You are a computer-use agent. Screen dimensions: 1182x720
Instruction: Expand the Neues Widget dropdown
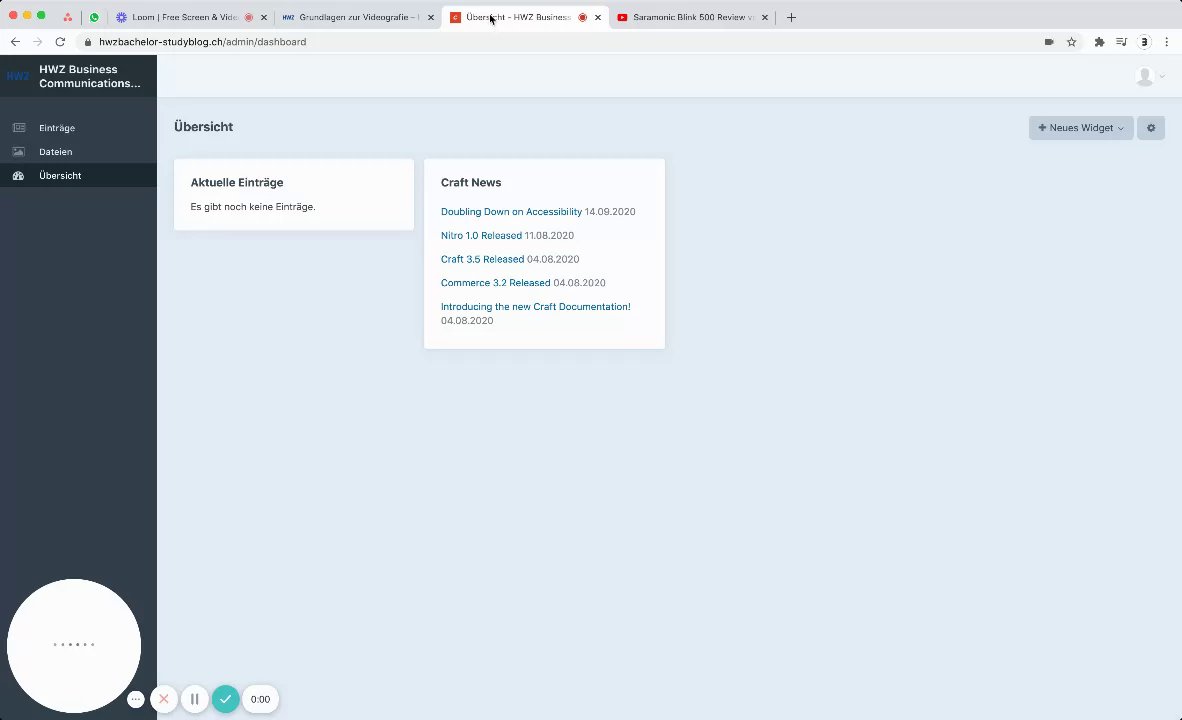tap(1081, 128)
